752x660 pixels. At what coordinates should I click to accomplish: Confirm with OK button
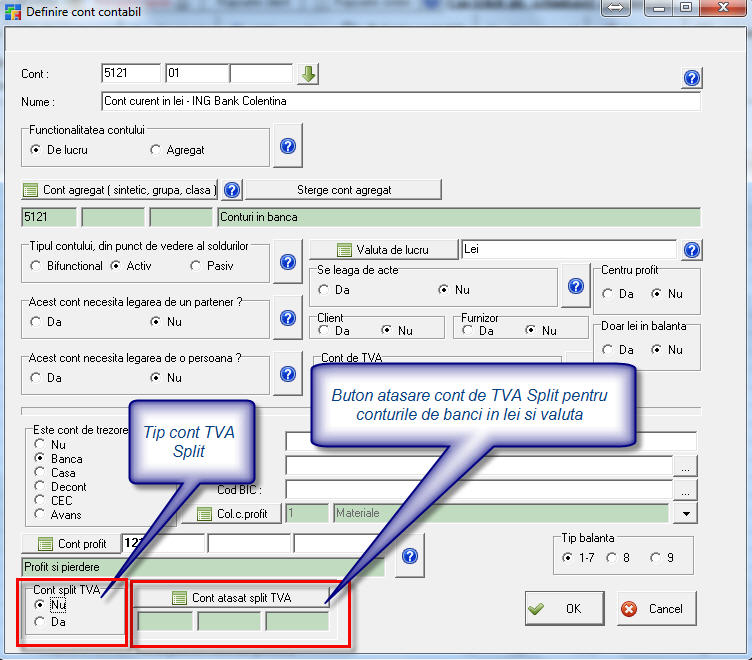click(x=564, y=609)
